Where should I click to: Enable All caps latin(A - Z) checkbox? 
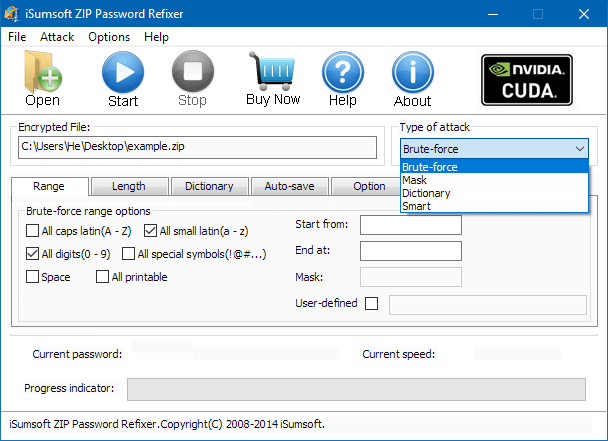click(x=32, y=230)
